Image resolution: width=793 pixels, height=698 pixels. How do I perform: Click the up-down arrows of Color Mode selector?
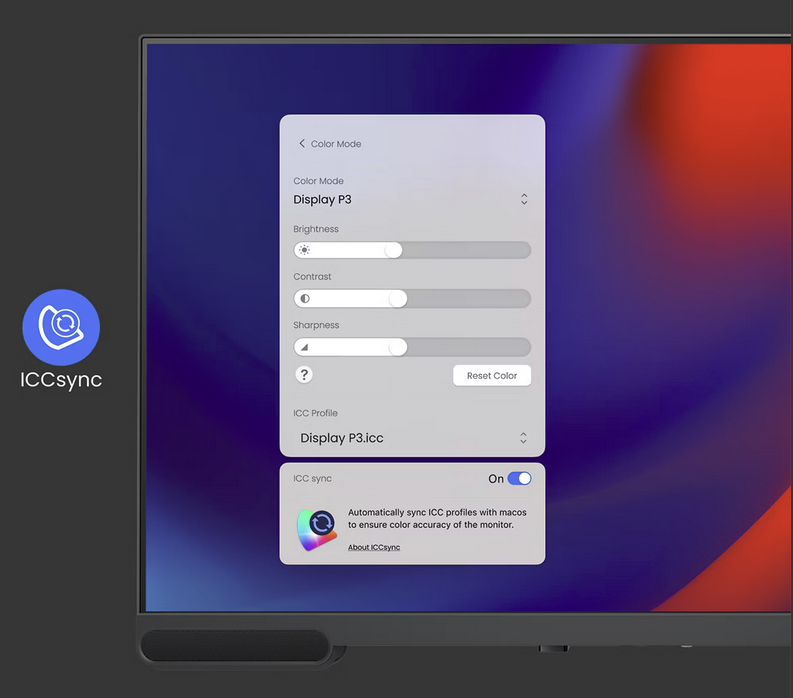click(524, 199)
